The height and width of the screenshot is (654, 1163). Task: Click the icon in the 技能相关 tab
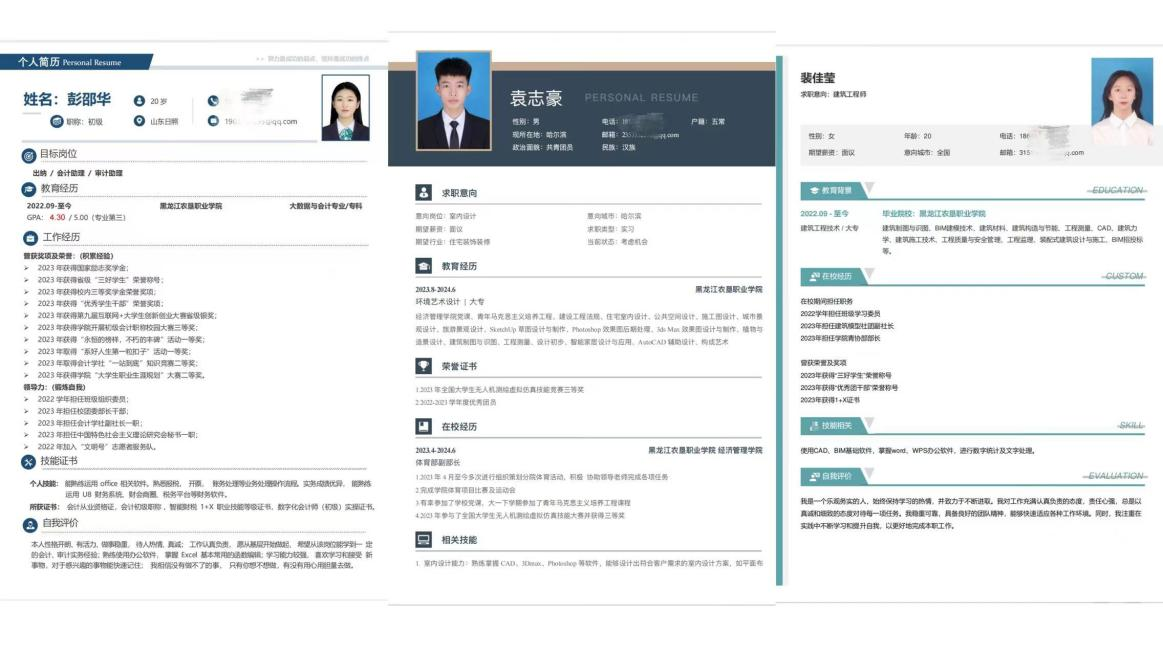(814, 426)
